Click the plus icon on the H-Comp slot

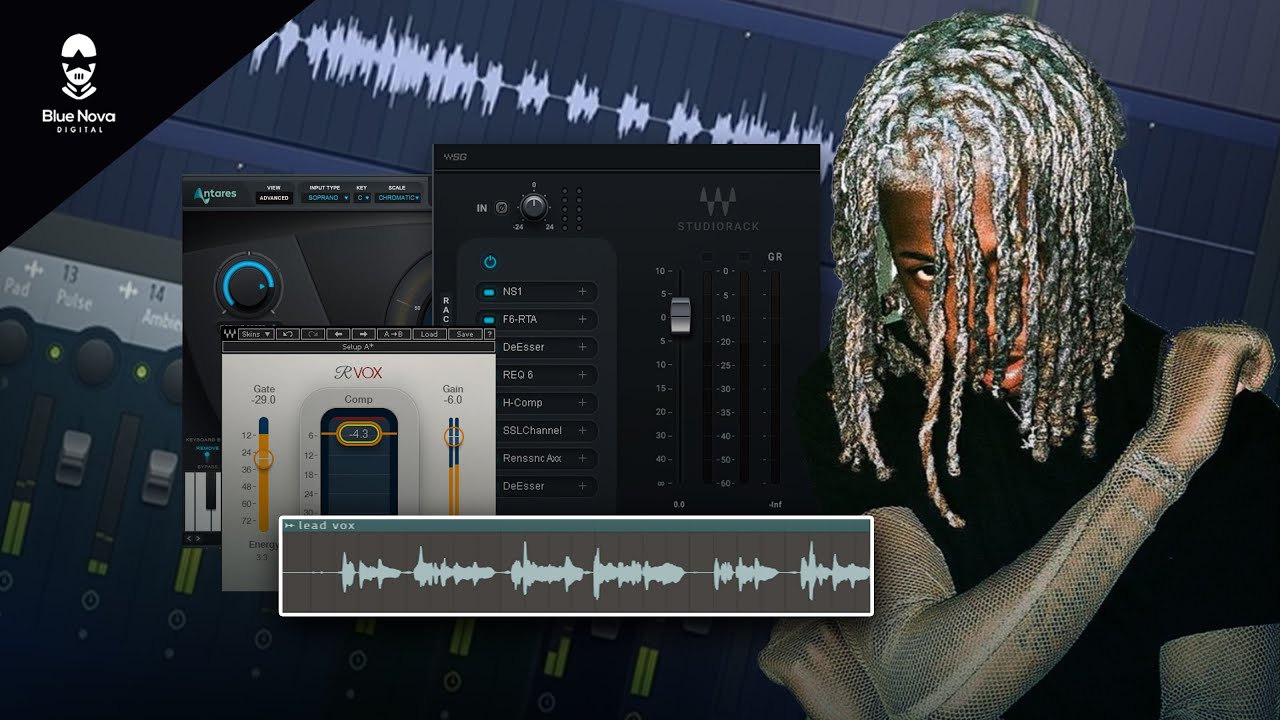tap(582, 403)
